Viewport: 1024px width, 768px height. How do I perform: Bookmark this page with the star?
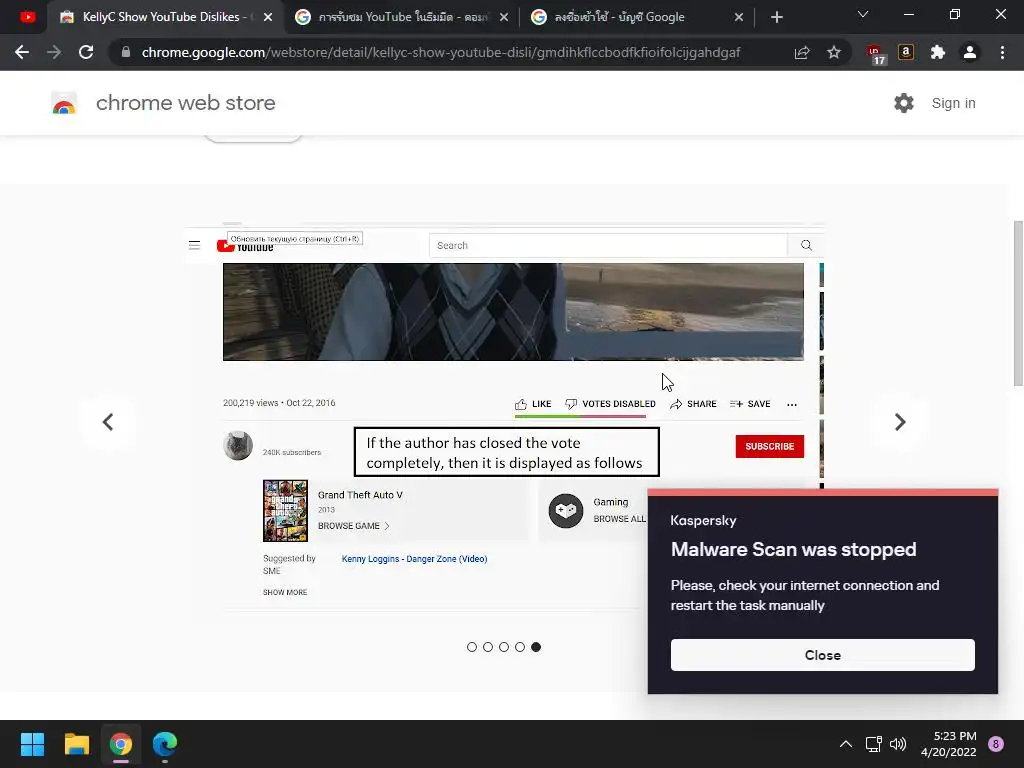pyautogui.click(x=834, y=52)
